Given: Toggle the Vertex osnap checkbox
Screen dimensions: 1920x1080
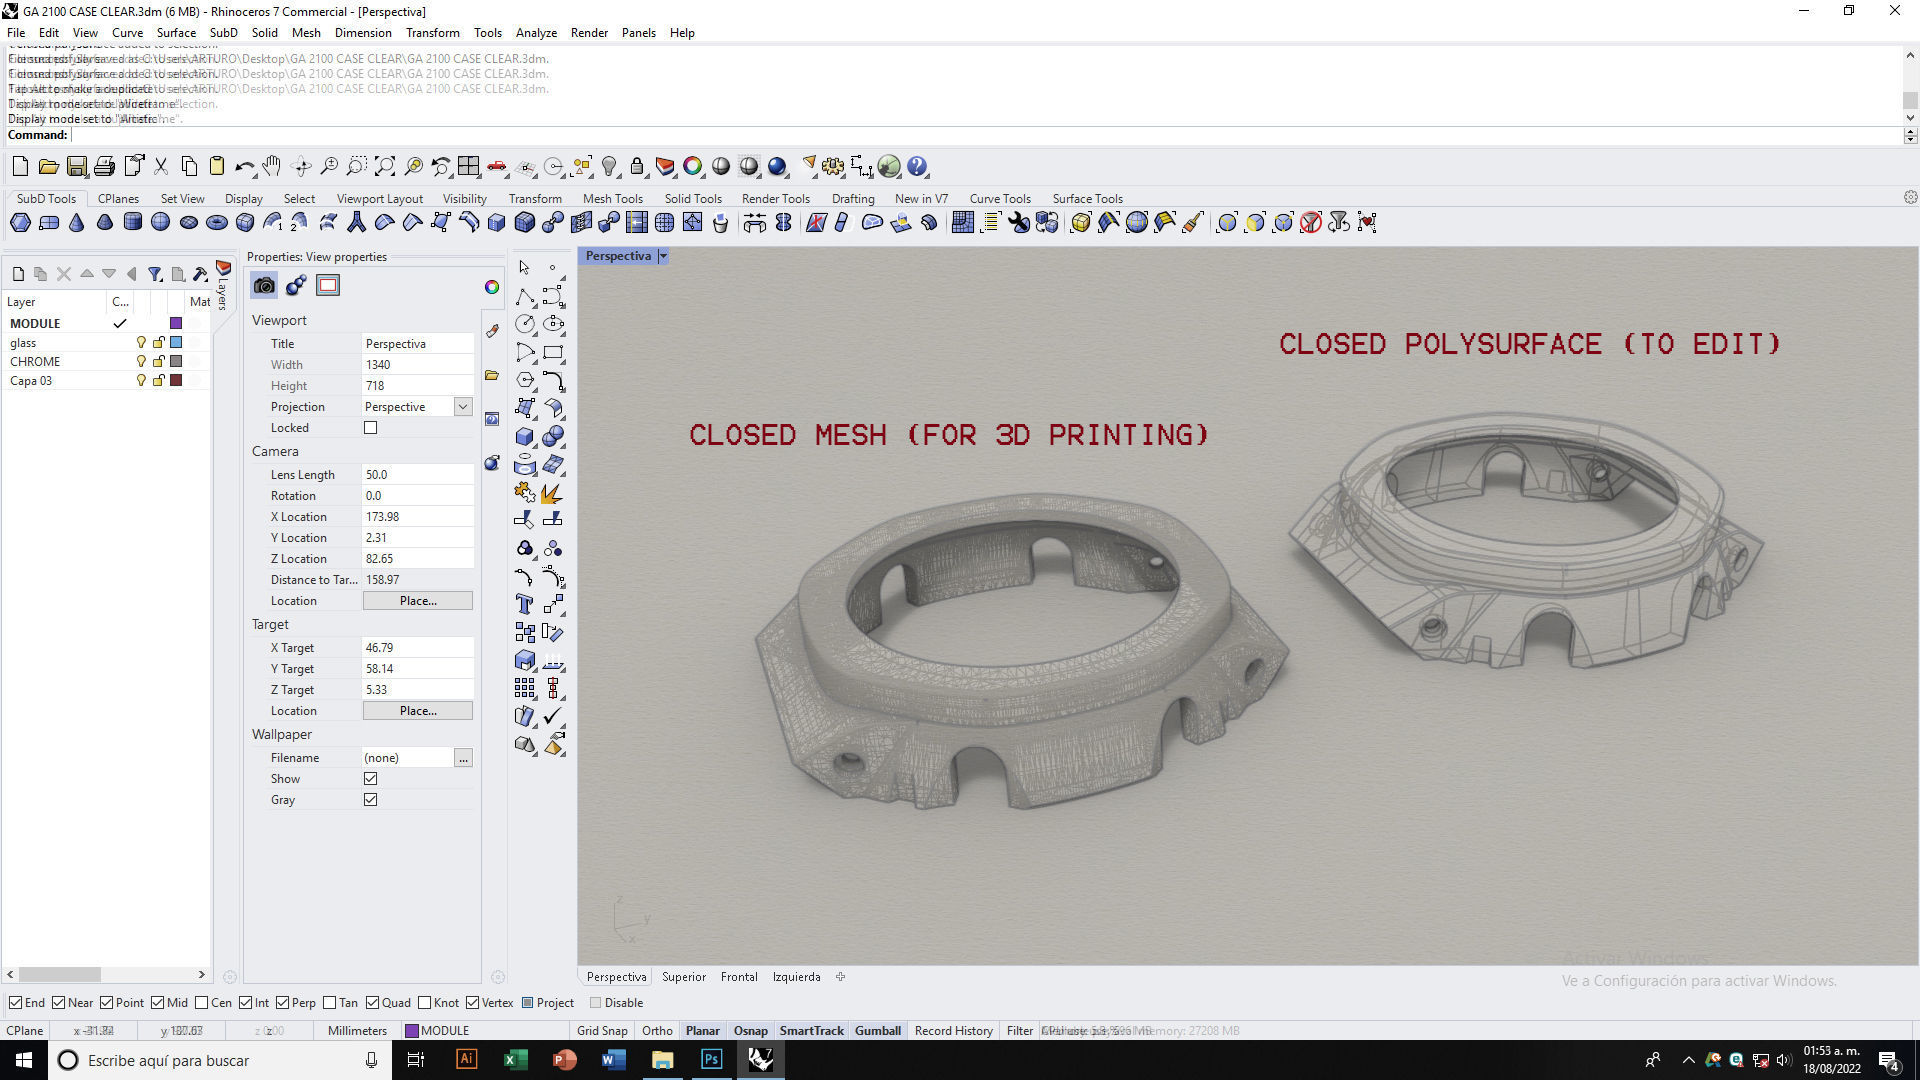Looking at the screenshot, I should pyautogui.click(x=473, y=1003).
